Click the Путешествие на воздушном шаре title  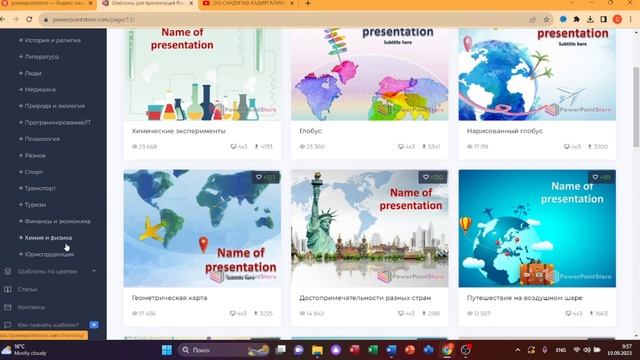point(524,298)
